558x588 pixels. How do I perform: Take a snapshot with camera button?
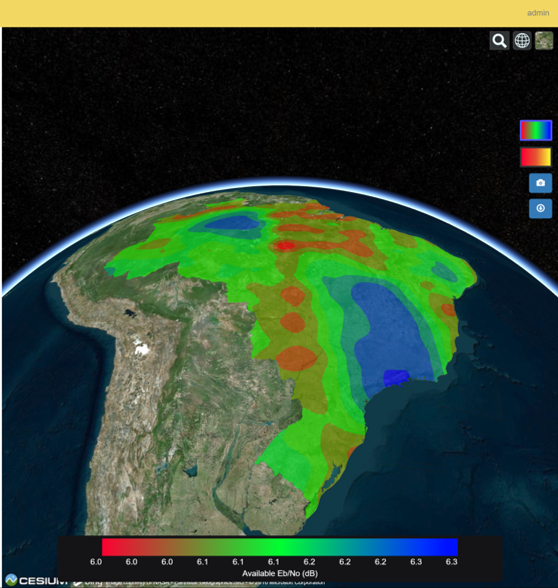pyautogui.click(x=540, y=183)
